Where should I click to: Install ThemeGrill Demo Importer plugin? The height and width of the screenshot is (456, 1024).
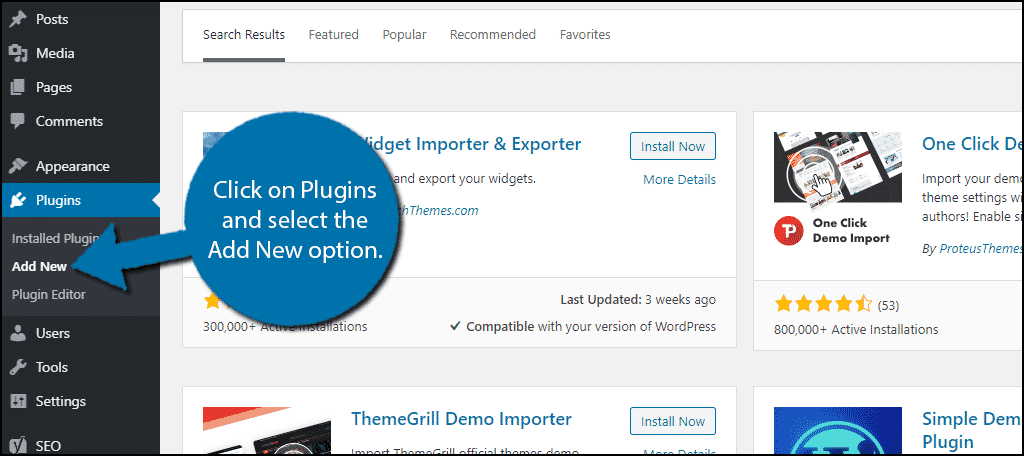pos(673,421)
